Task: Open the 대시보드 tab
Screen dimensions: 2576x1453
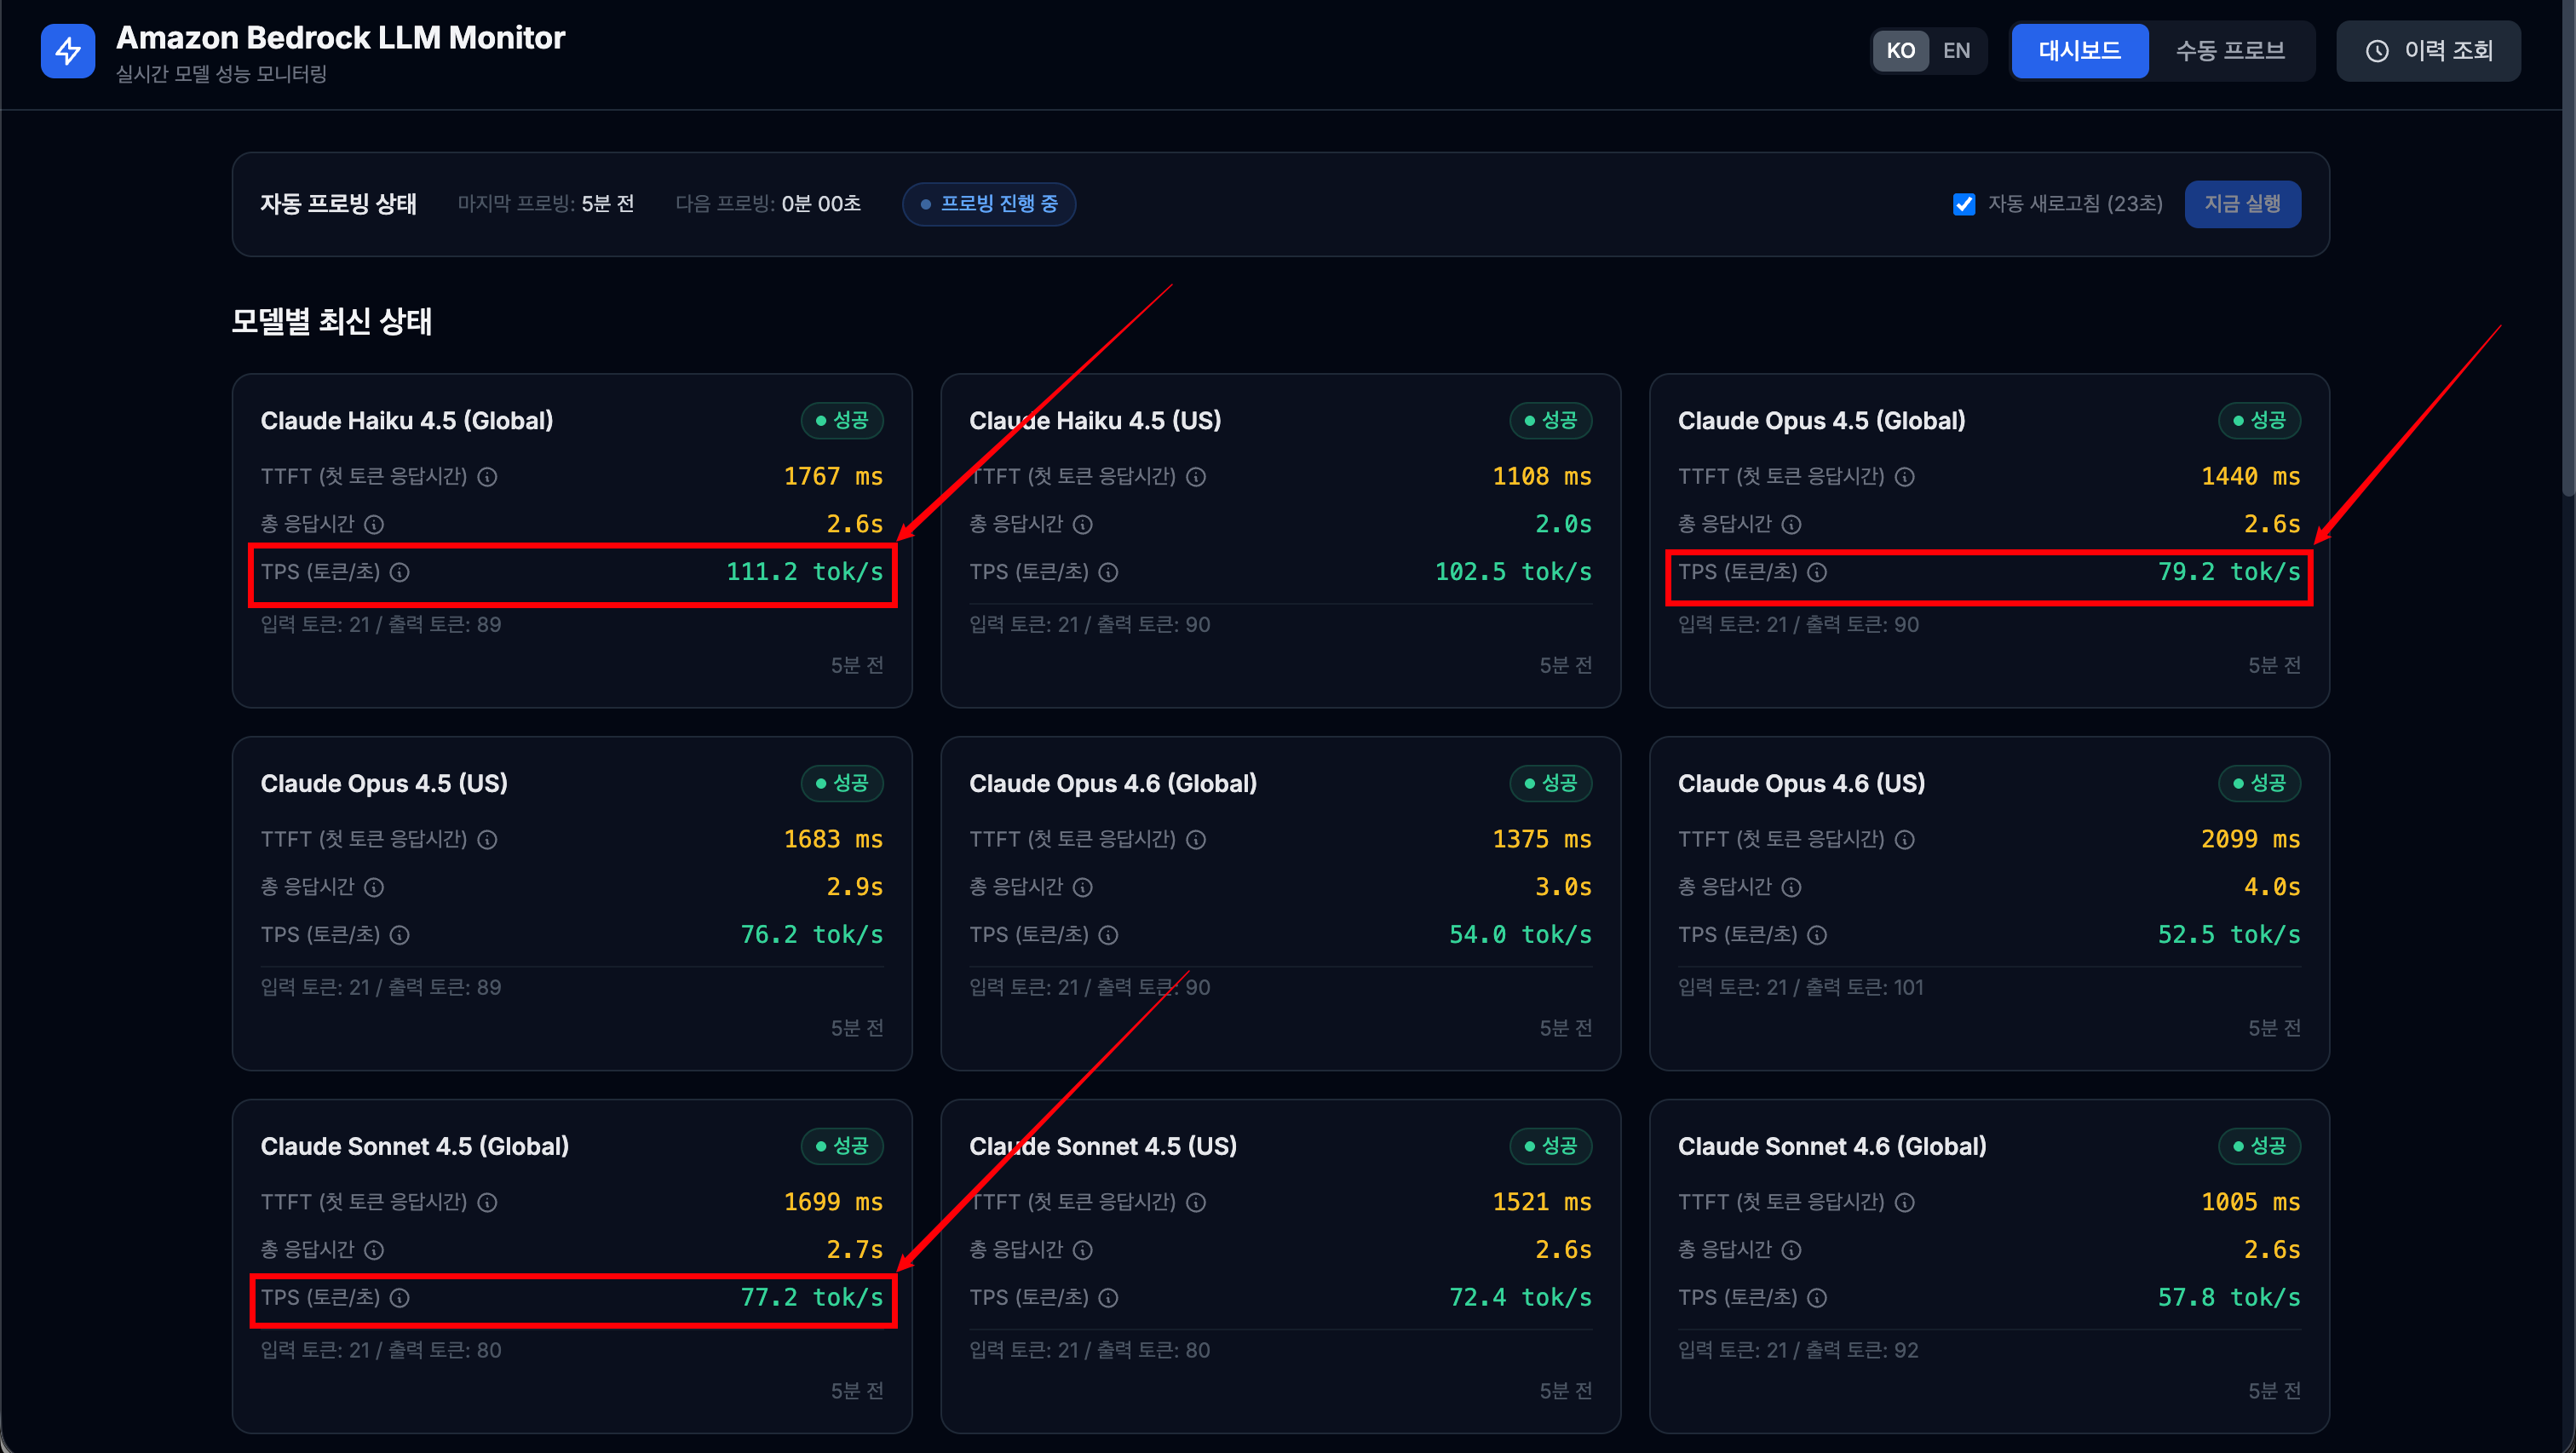Action: pos(2079,51)
